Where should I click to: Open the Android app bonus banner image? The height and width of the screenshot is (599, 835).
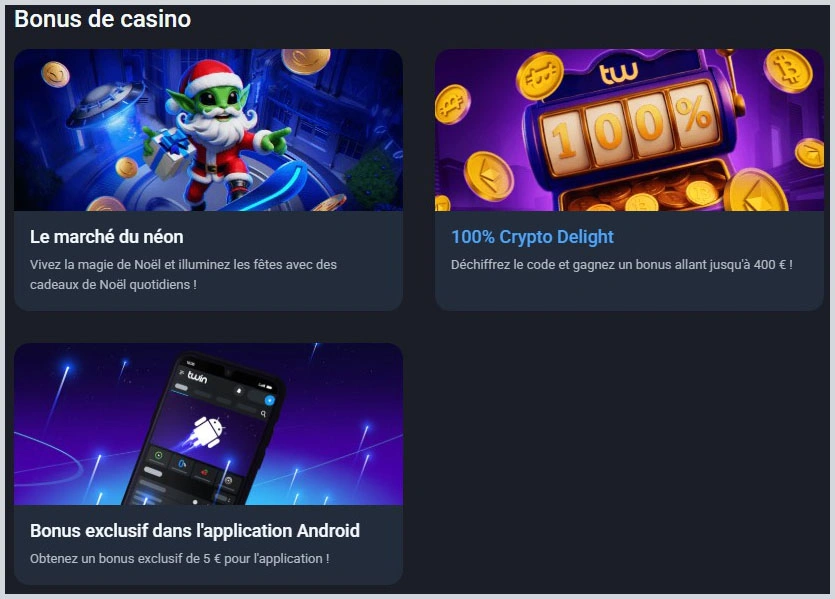[208, 424]
